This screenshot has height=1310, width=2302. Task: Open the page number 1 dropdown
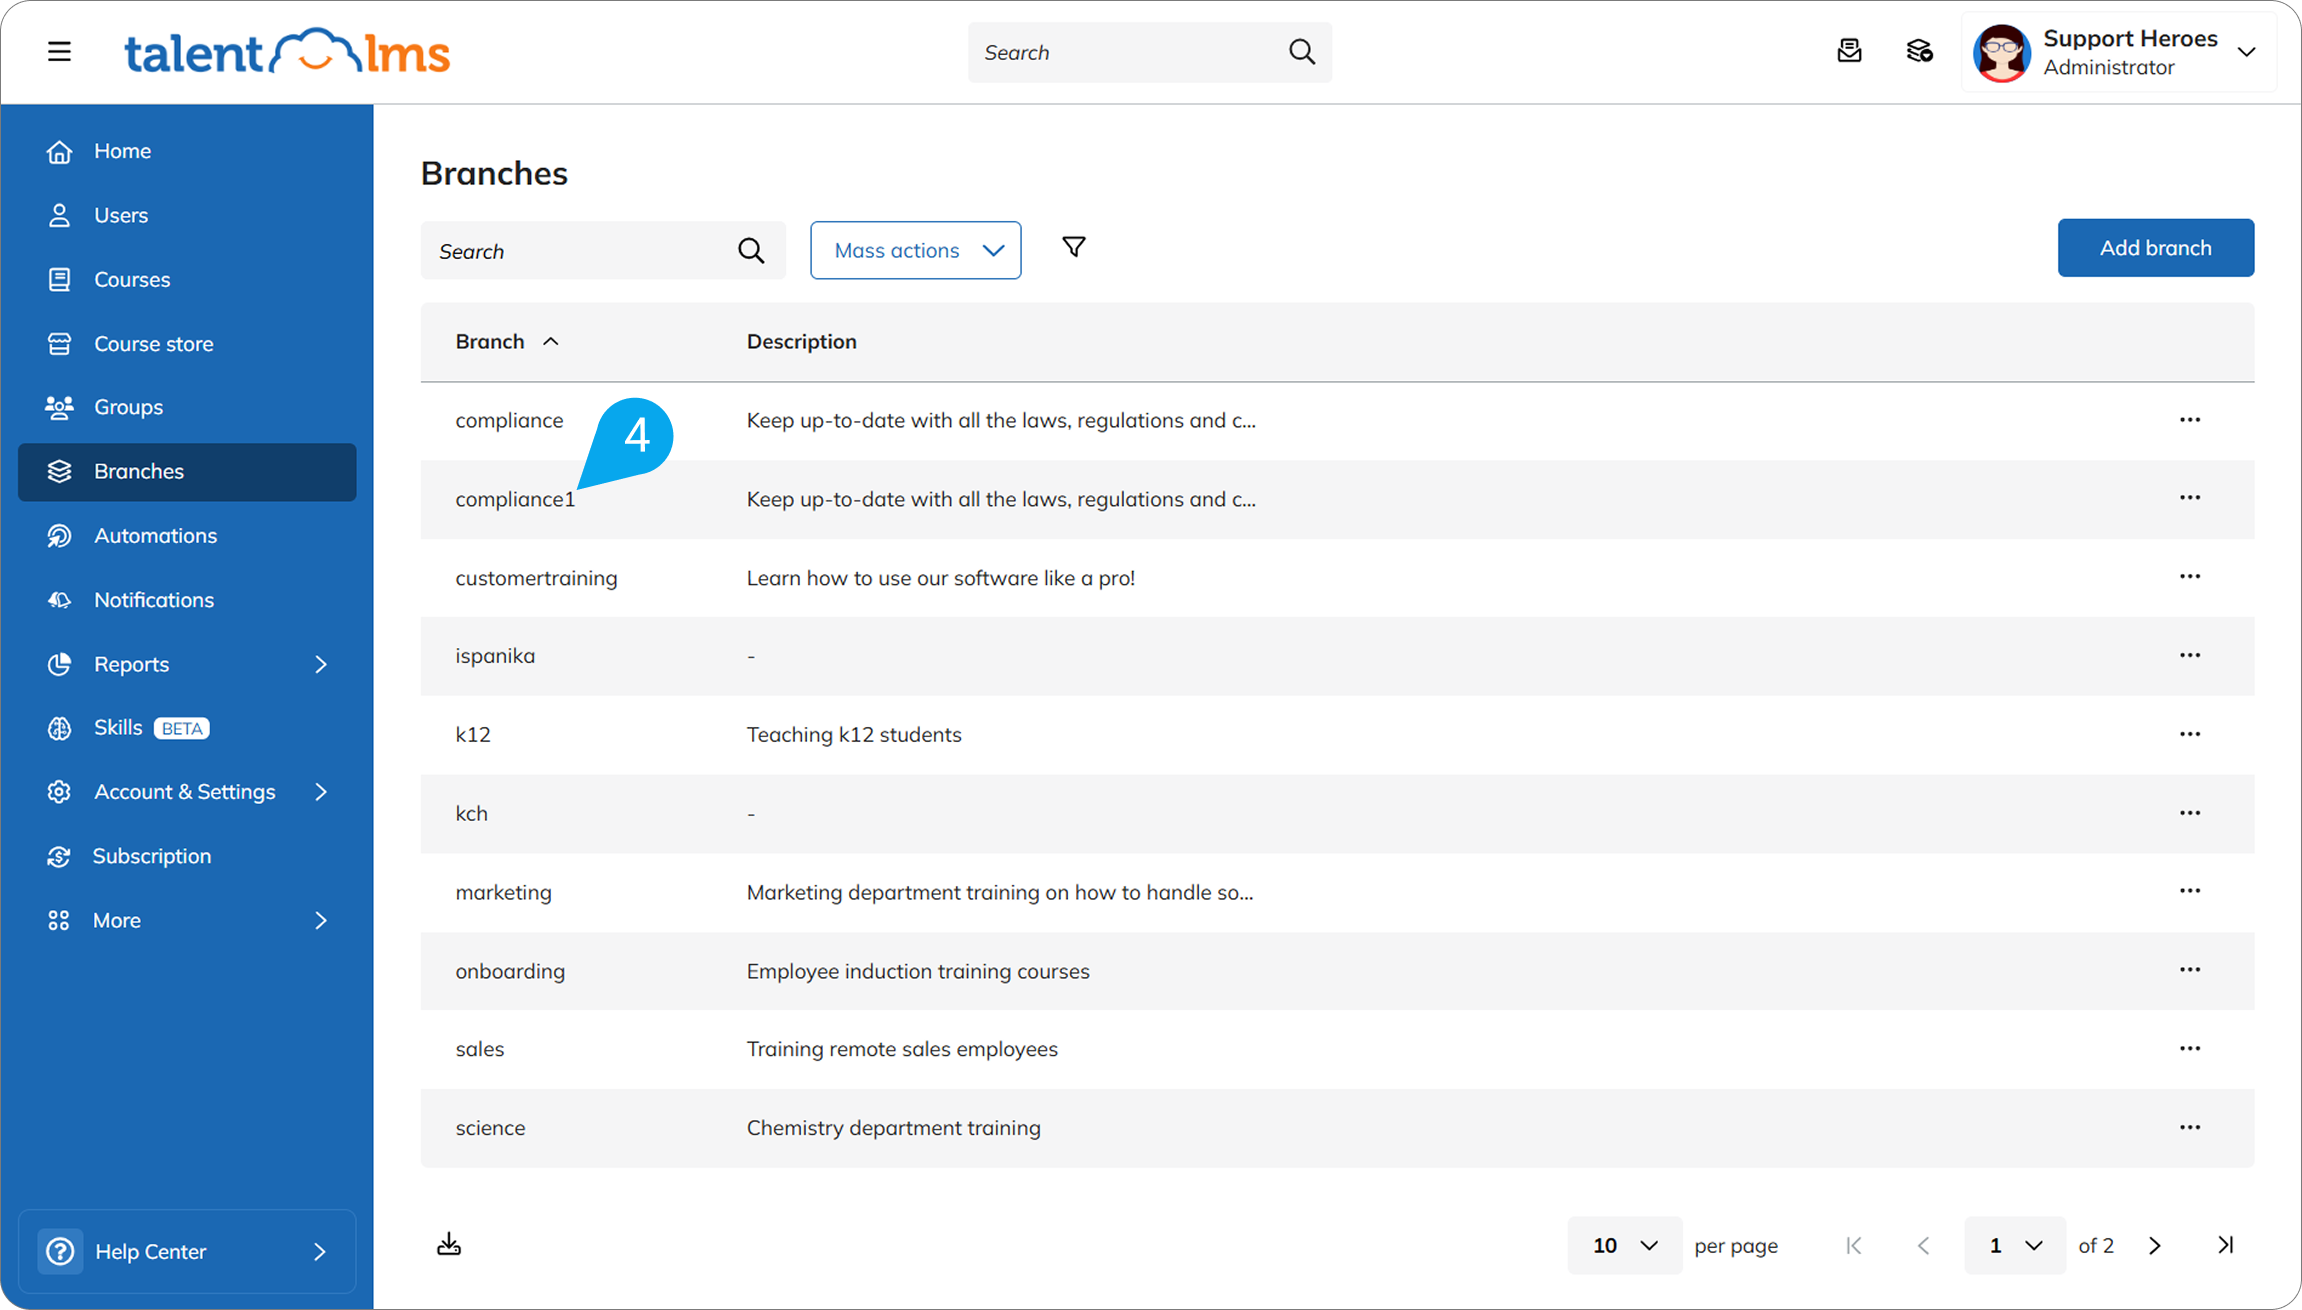[2014, 1245]
